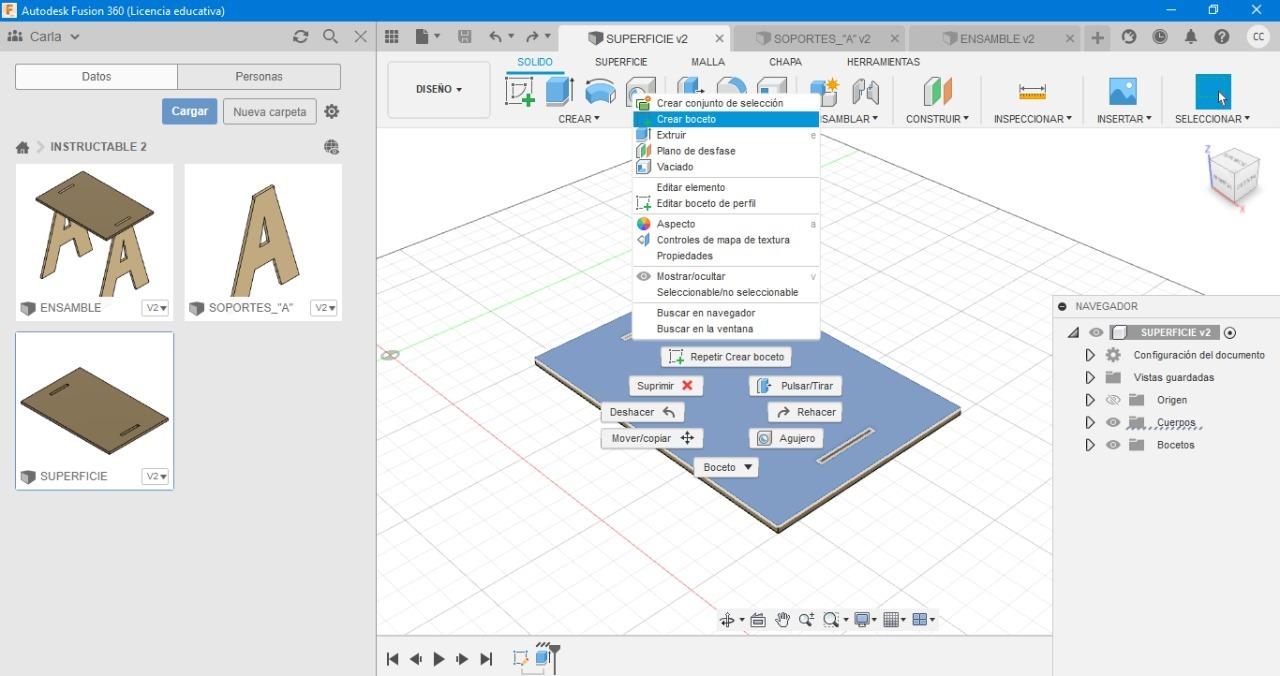Image resolution: width=1280 pixels, height=676 pixels.
Task: Open the job status clock icon
Action: pyautogui.click(x=1160, y=37)
